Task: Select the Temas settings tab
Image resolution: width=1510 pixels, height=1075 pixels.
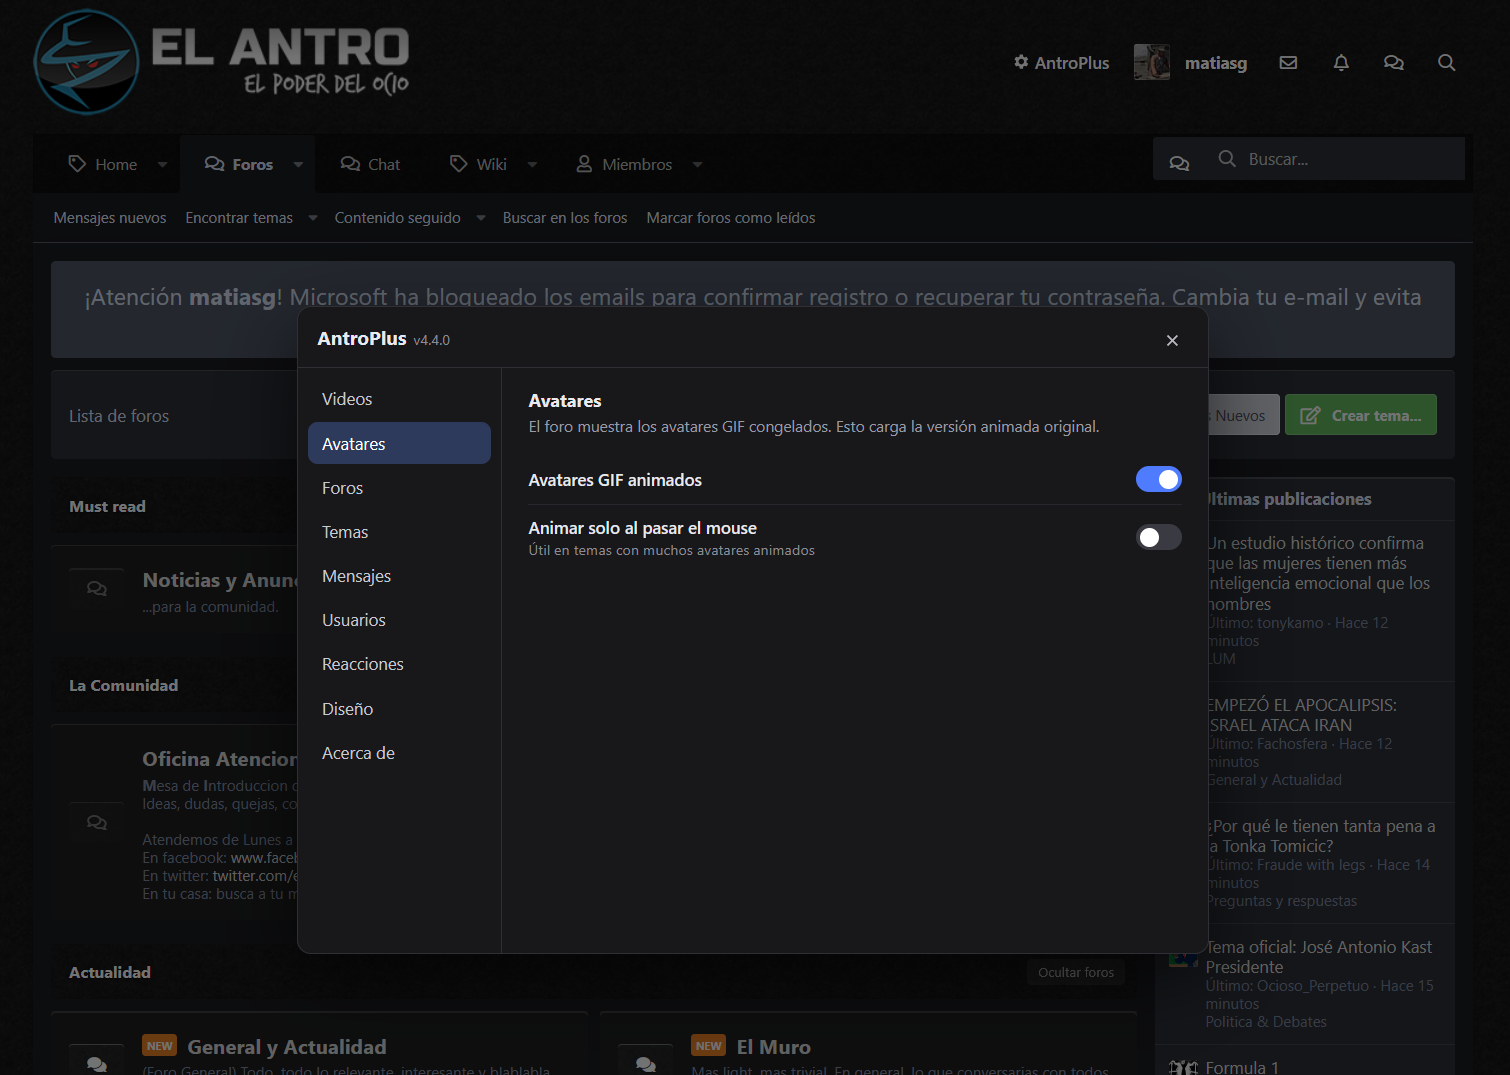Action: [399, 532]
